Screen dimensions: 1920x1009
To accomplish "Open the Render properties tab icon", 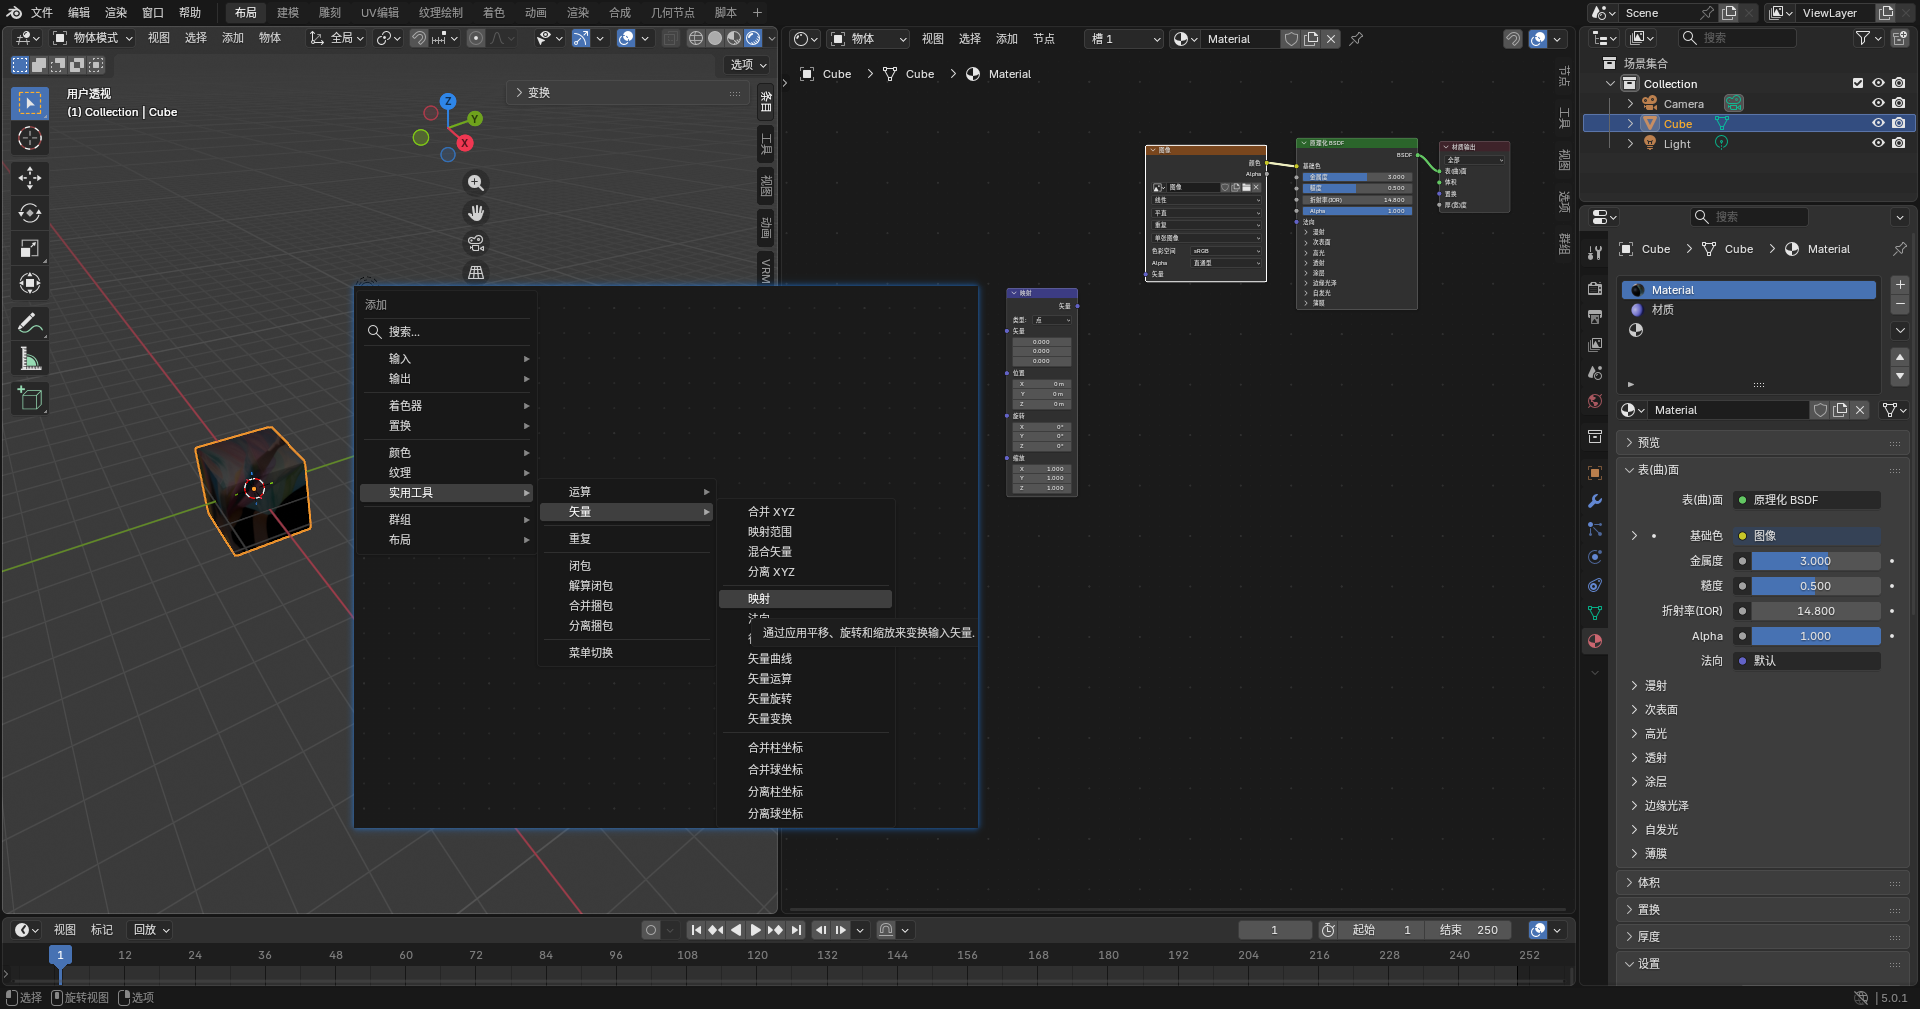I will click(x=1595, y=289).
